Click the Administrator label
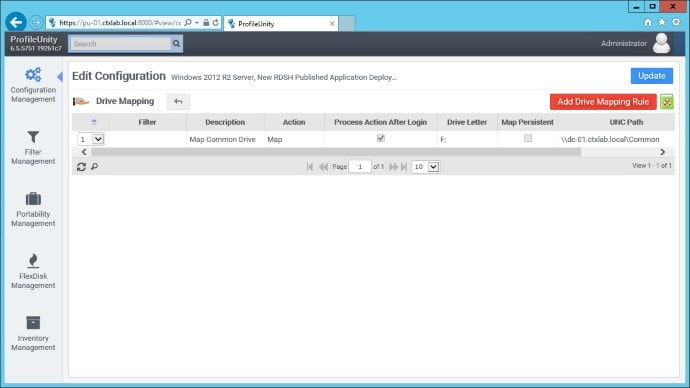The image size is (690, 388). (624, 44)
